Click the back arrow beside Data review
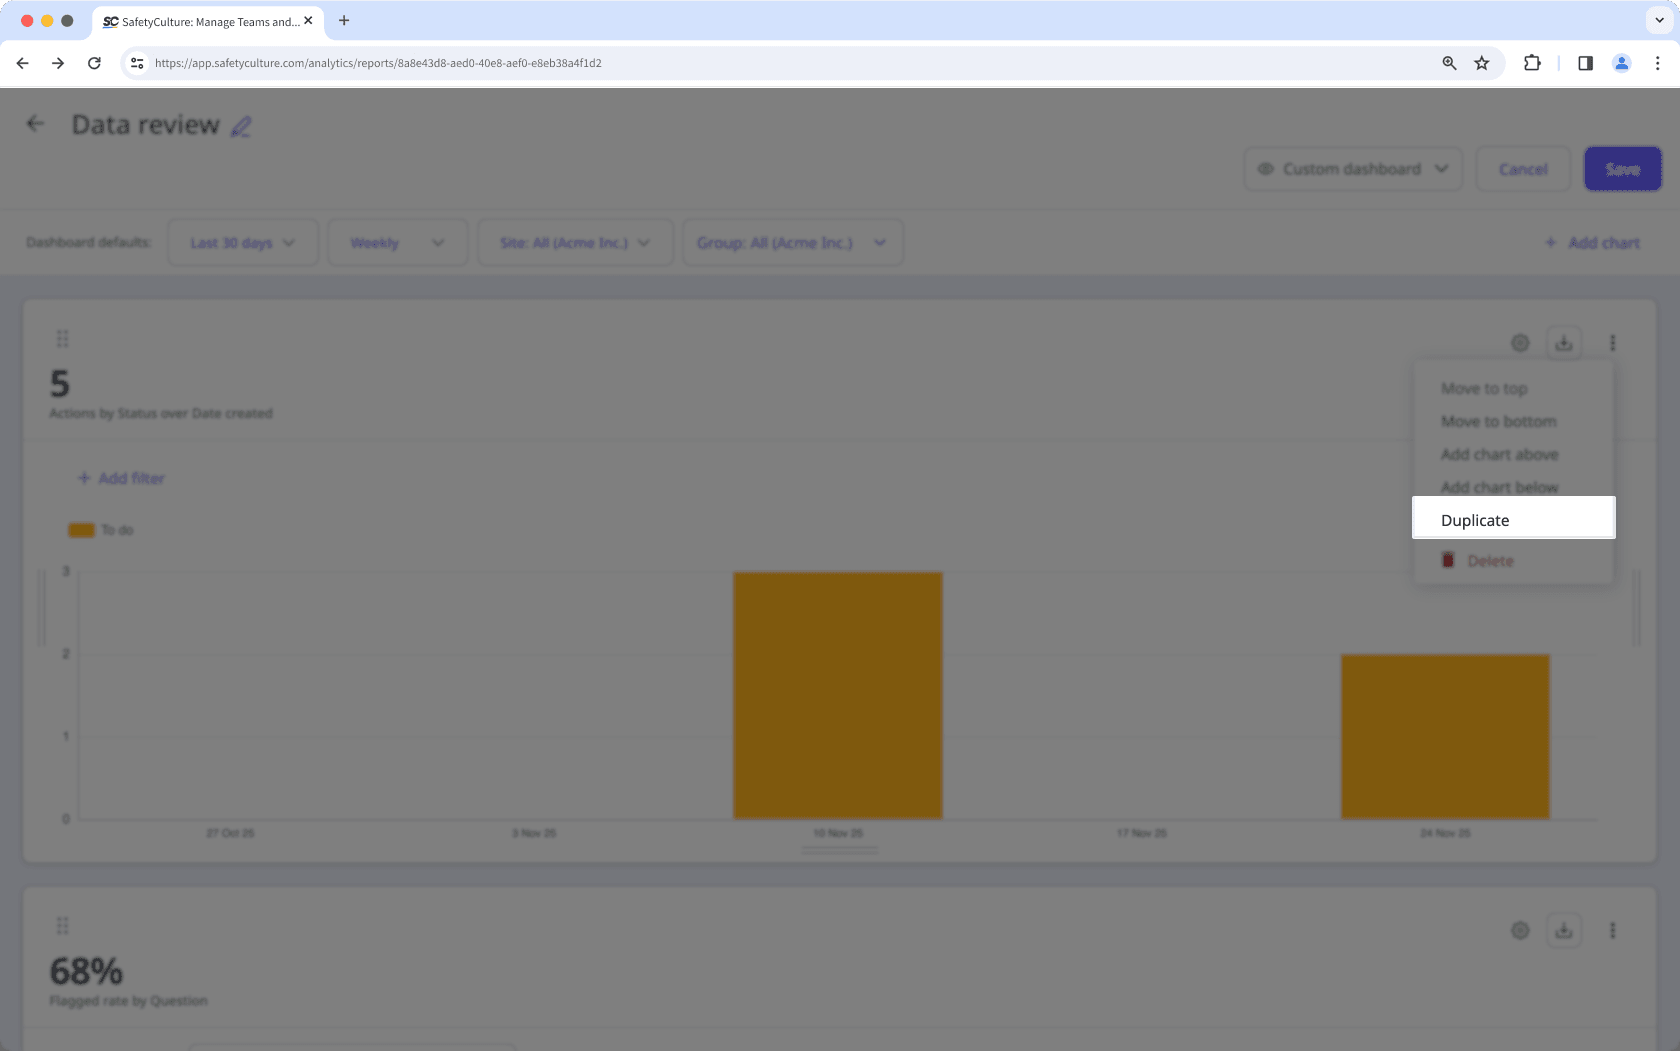The height and width of the screenshot is (1051, 1680). point(36,123)
